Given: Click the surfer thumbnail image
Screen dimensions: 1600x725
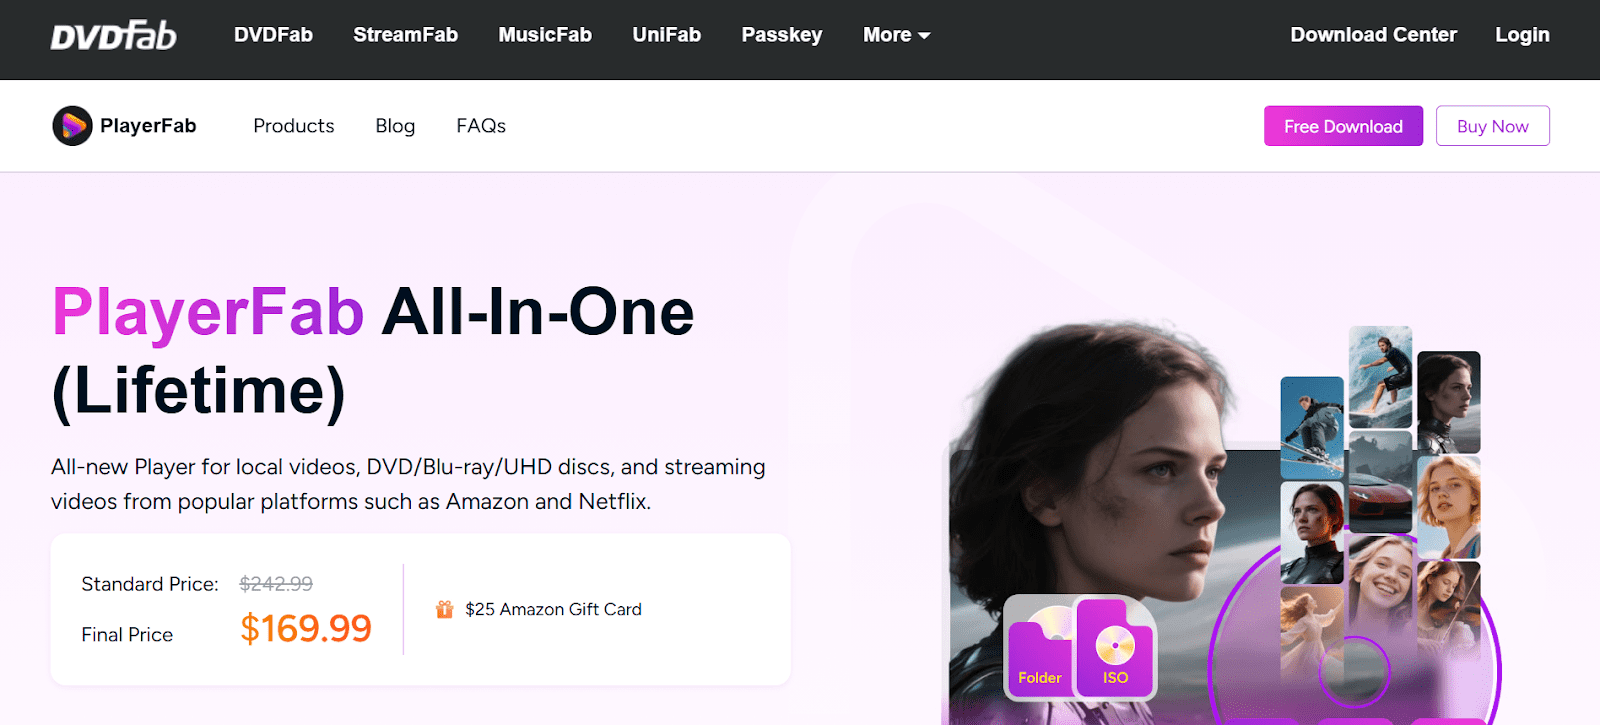Looking at the screenshot, I should 1380,376.
